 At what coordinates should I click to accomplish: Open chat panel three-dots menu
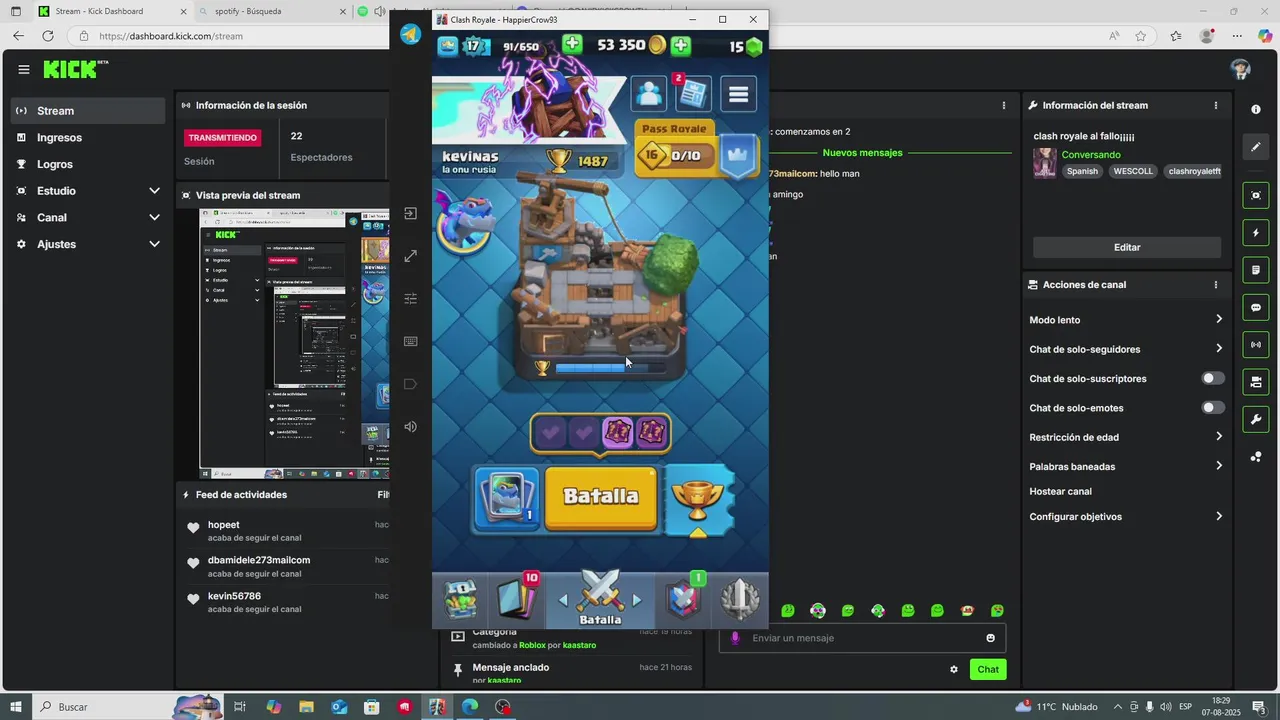pyautogui.click(x=1004, y=106)
